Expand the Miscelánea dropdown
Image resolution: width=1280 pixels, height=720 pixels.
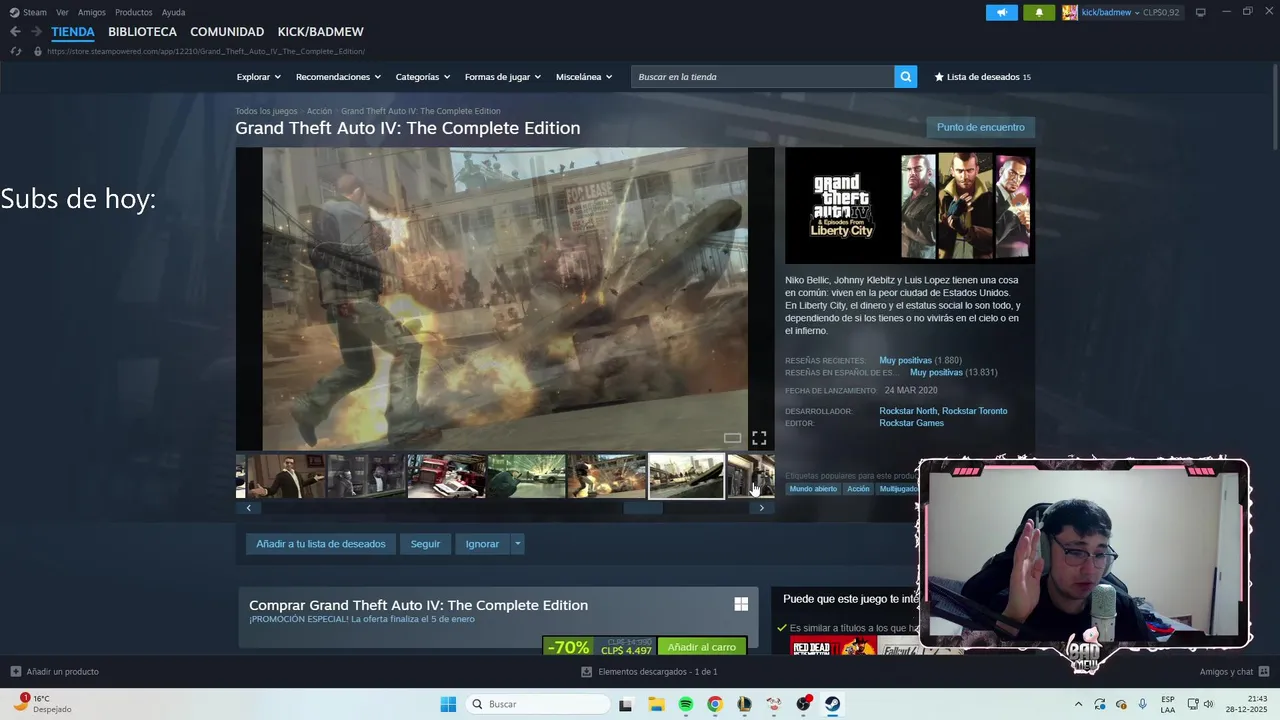[x=584, y=77]
